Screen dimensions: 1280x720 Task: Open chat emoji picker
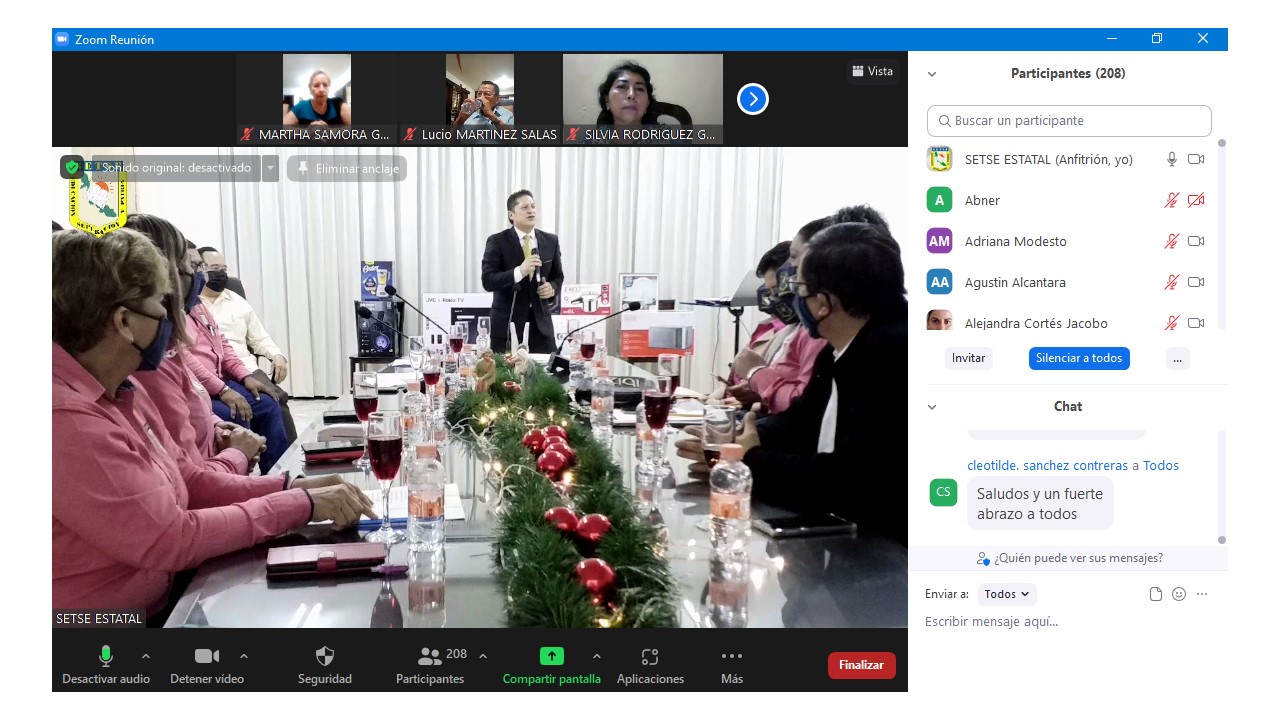(x=1179, y=594)
